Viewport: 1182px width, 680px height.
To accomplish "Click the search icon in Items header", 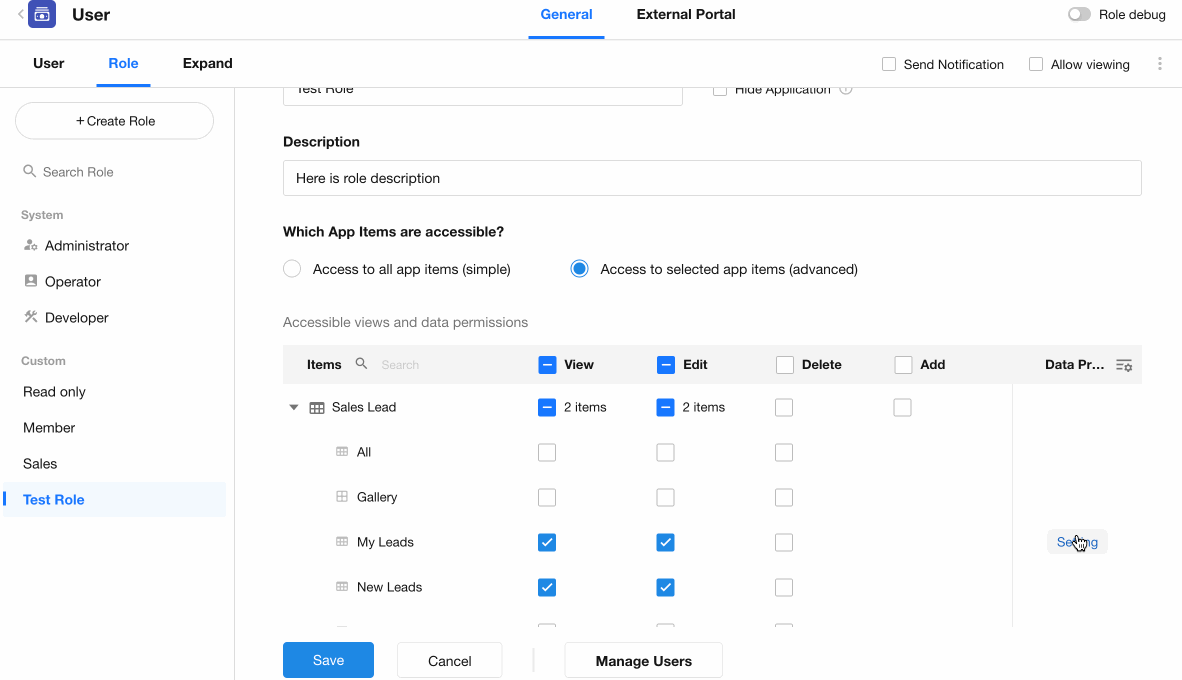I will (362, 364).
